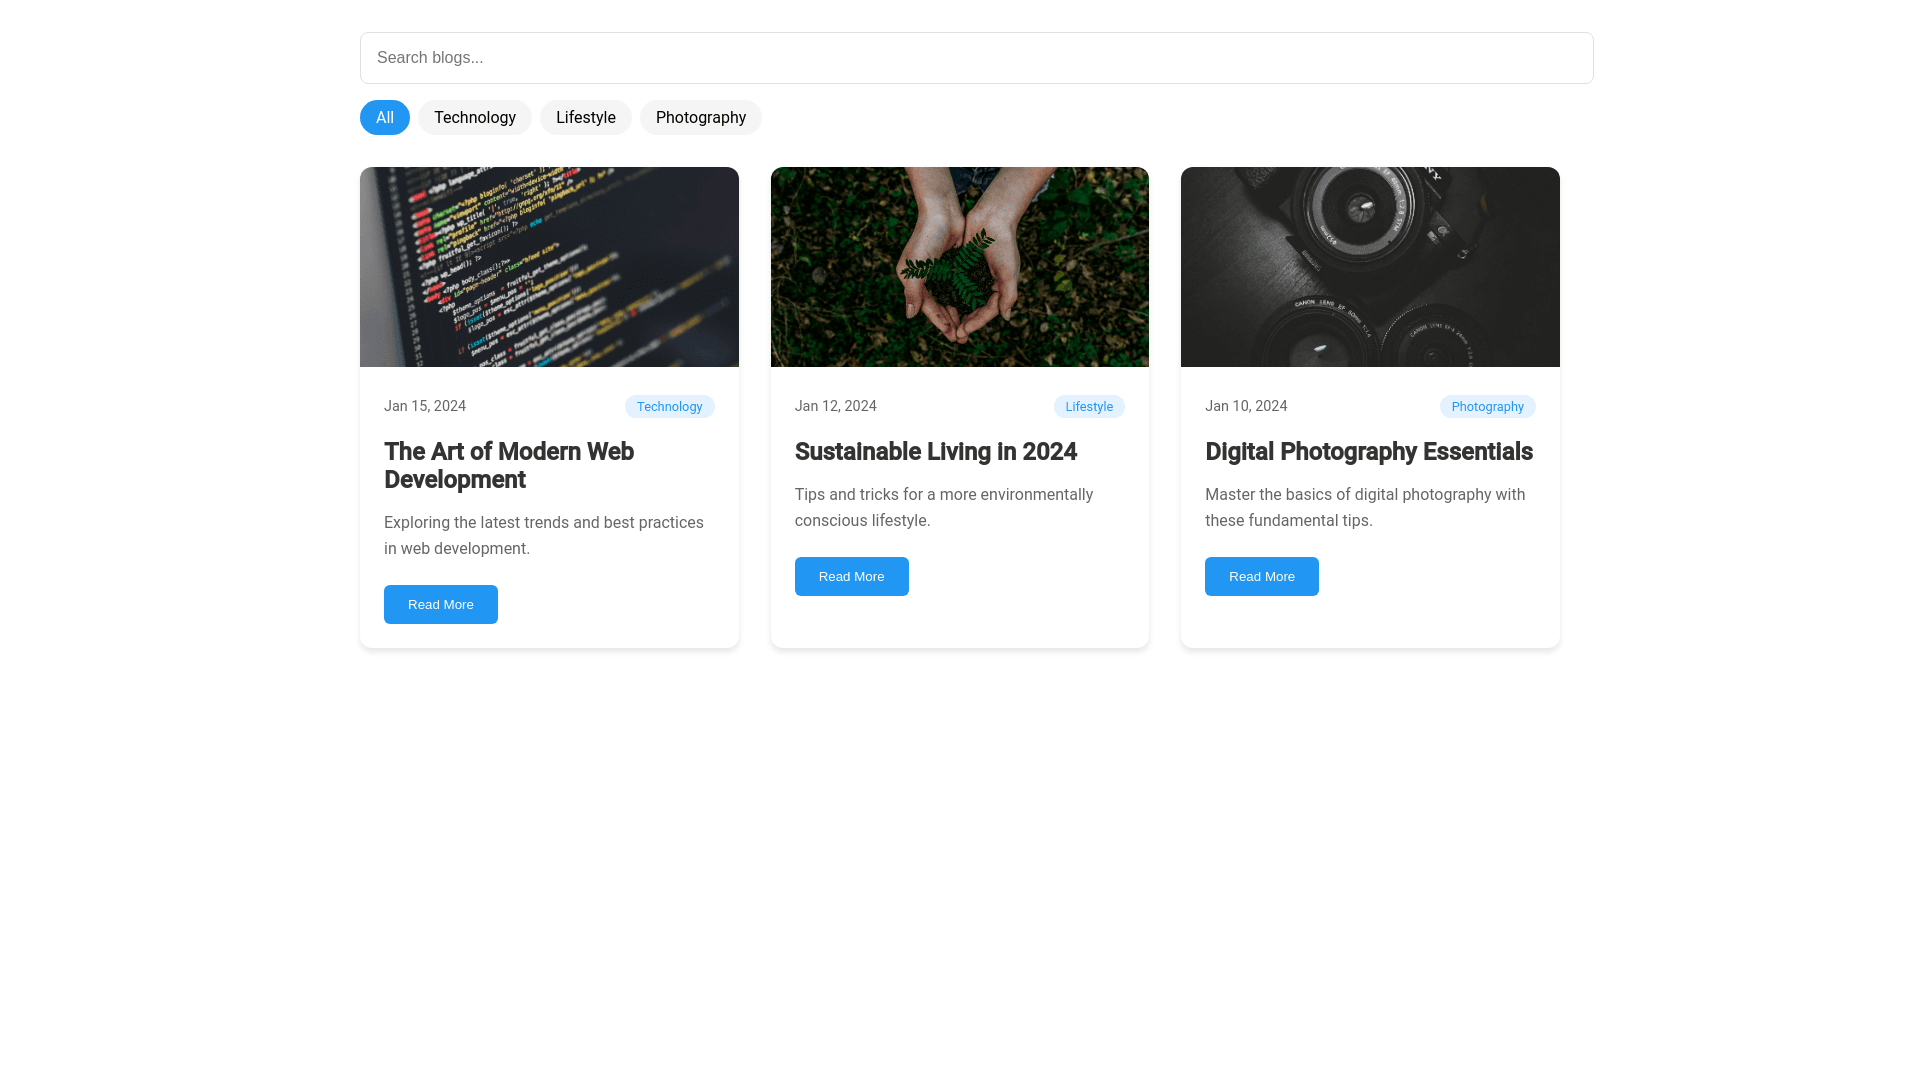Filter blogs by Photography

700,117
